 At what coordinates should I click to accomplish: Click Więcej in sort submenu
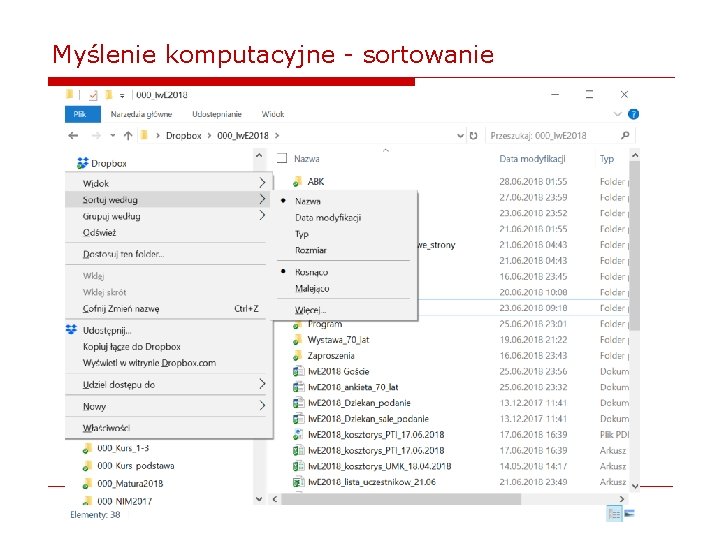[310, 310]
